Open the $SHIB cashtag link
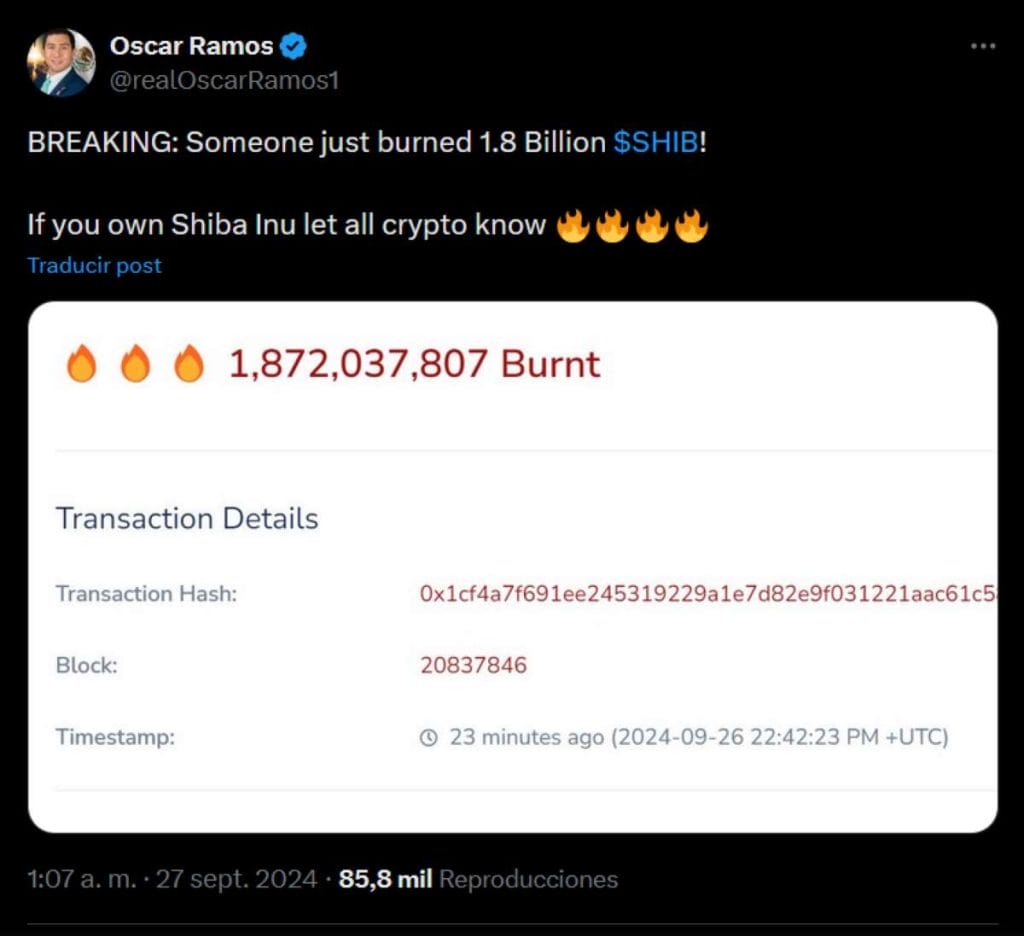 point(656,142)
